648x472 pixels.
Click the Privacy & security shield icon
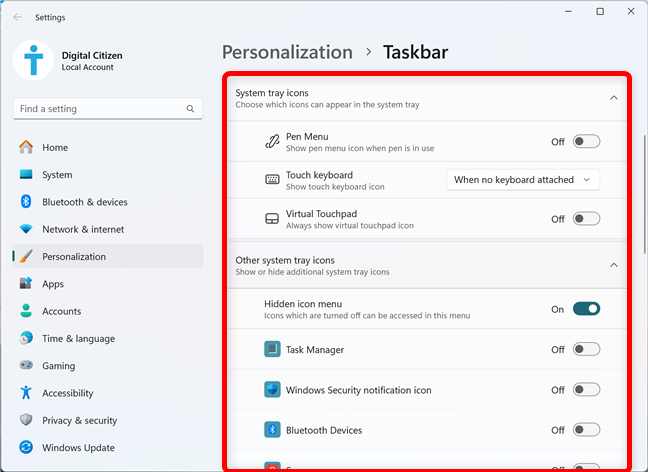[26, 420]
